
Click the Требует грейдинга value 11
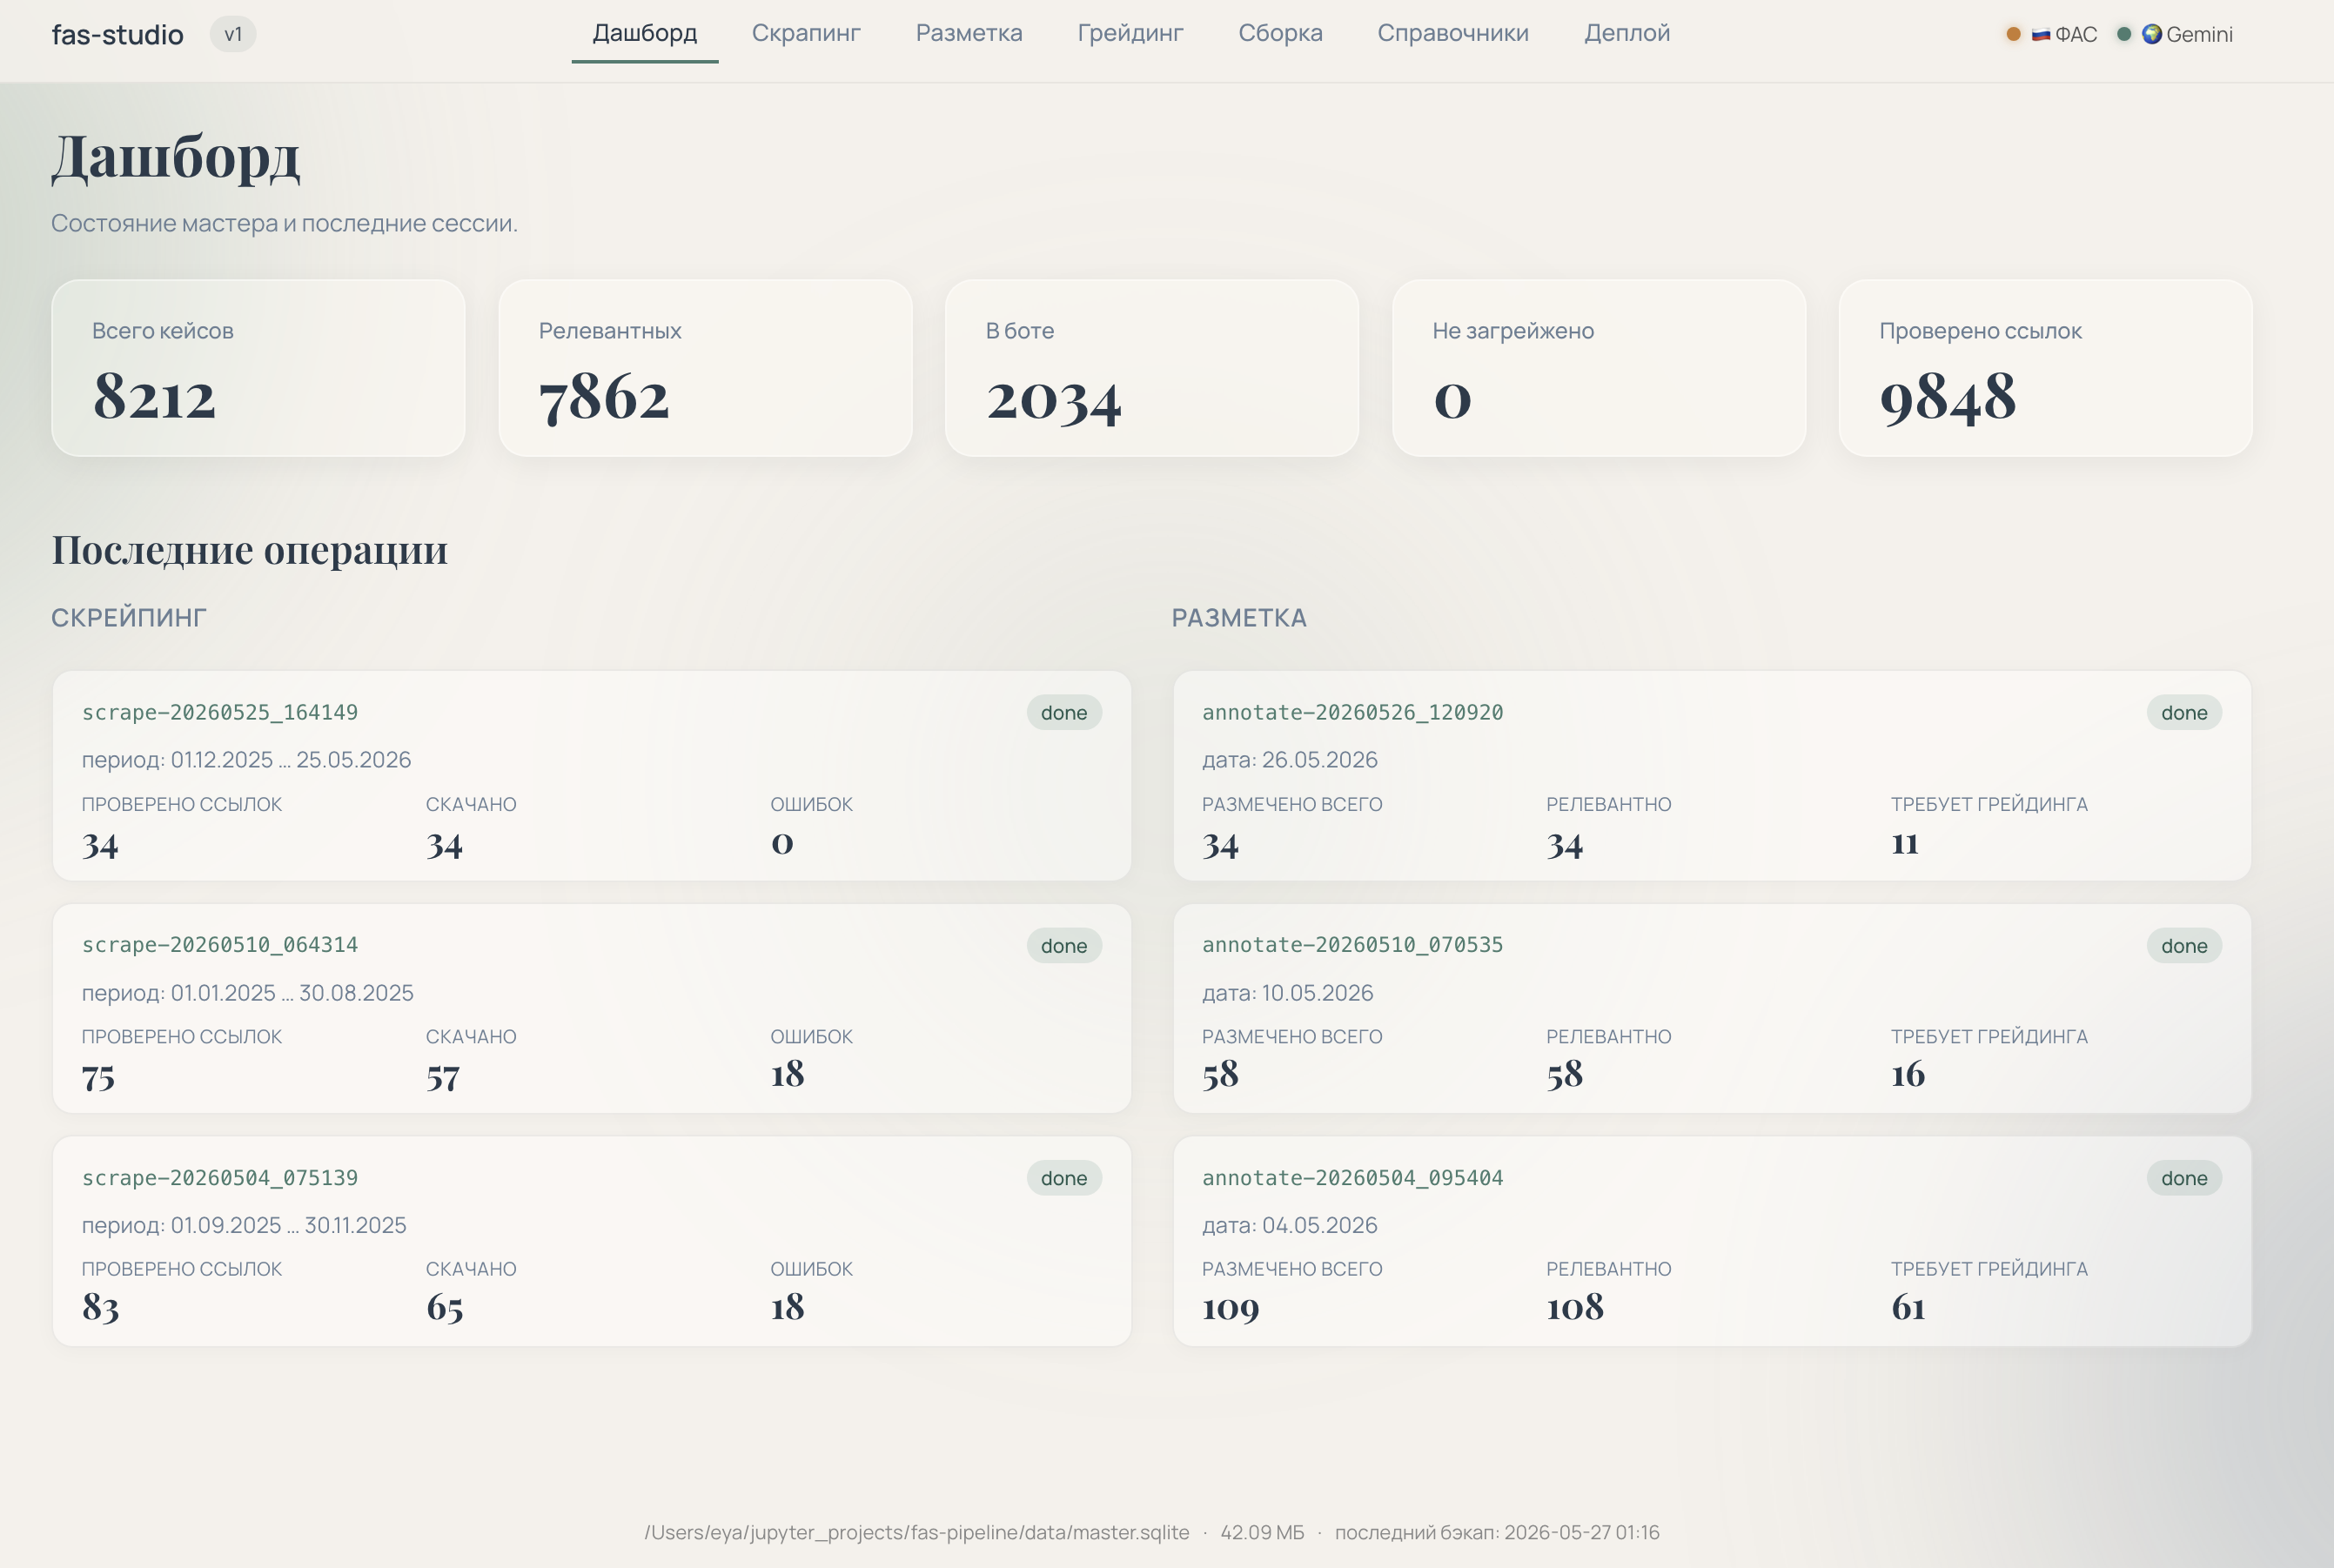click(x=1905, y=843)
